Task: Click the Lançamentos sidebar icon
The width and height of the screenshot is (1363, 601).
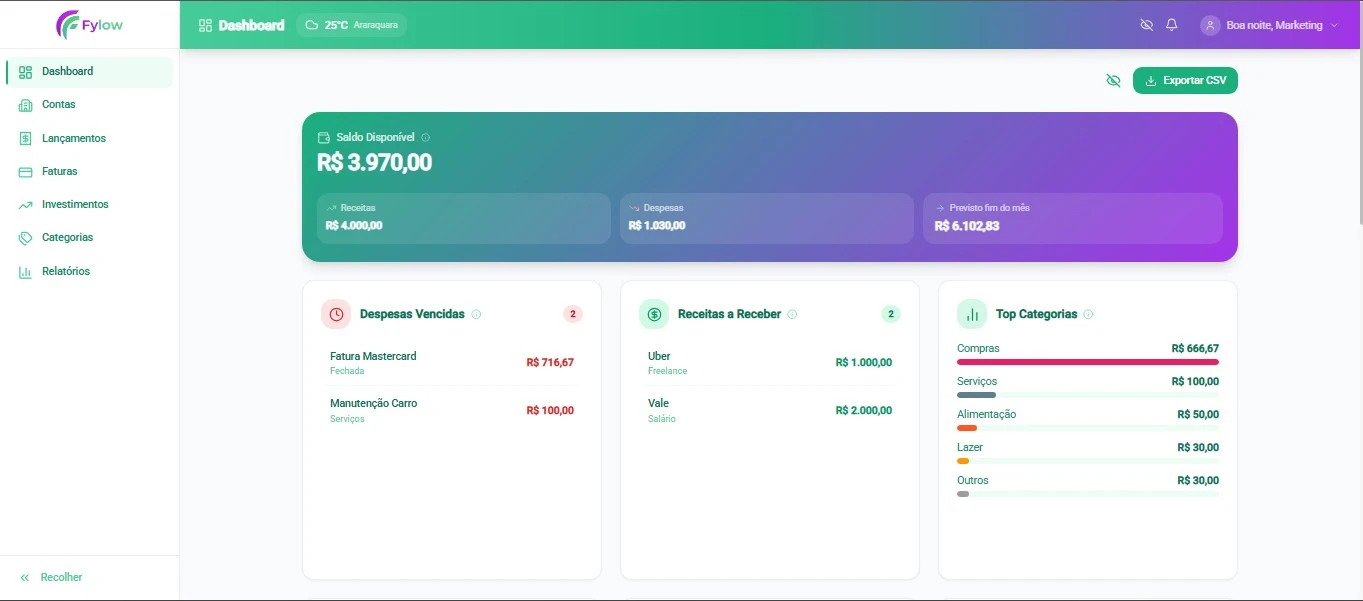Action: (x=24, y=138)
